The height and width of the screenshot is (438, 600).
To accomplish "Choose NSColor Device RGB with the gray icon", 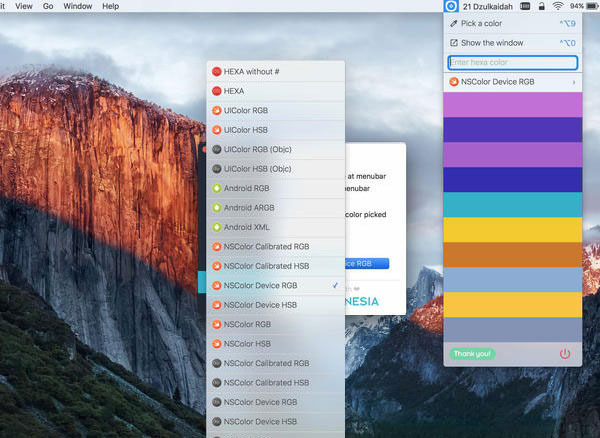I will [x=276, y=402].
